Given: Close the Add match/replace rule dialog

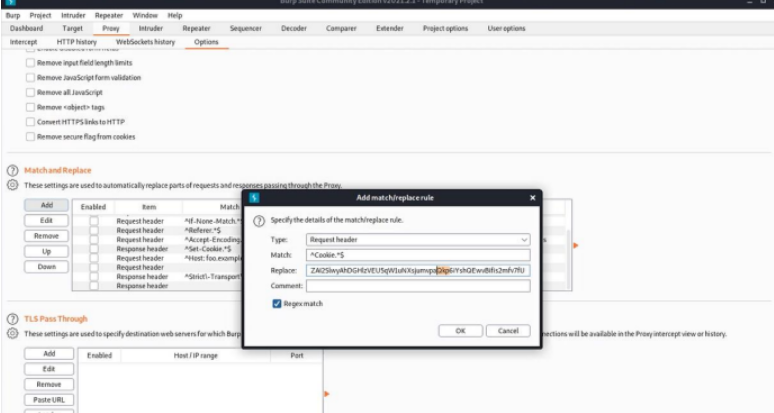Looking at the screenshot, I should coord(532,198).
